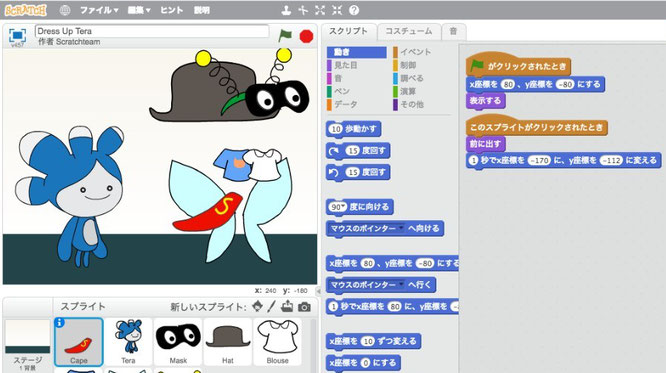Expand the 90 direction dropdown in block
Image resolution: width=666 pixels, height=373 pixels.
342,206
